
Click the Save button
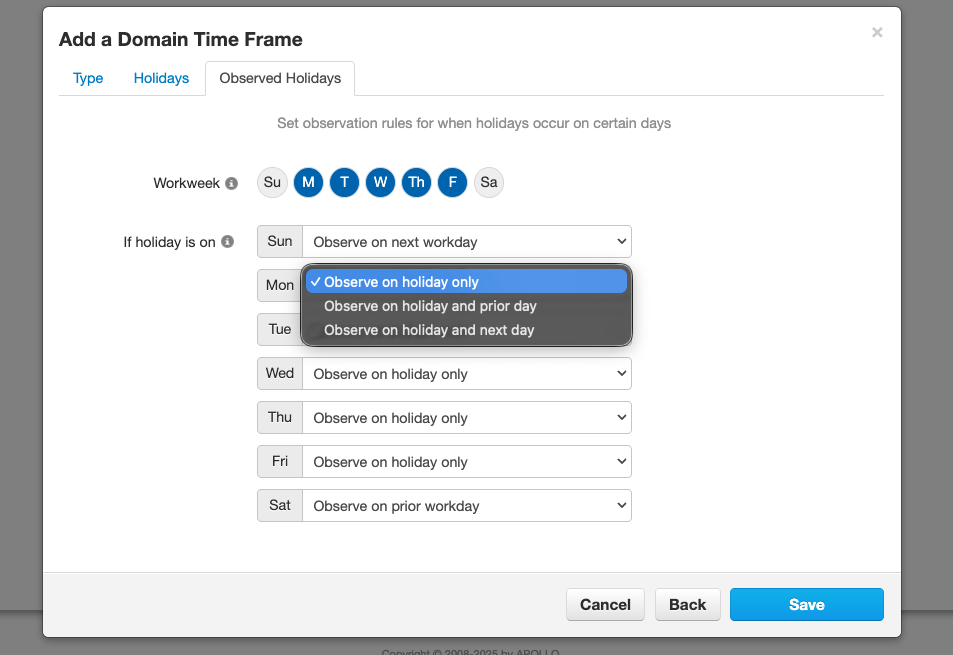(807, 605)
